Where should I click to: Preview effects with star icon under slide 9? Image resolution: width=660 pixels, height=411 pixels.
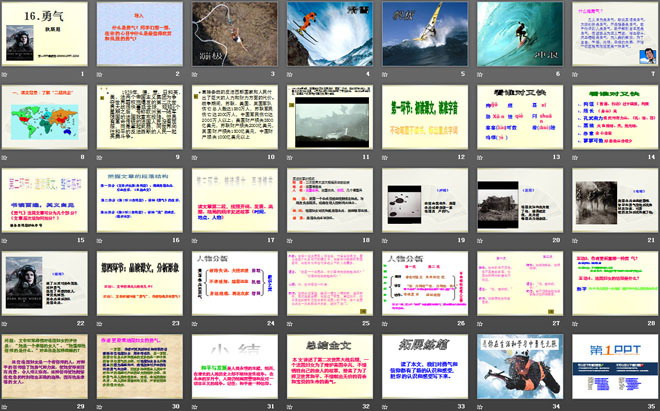pos(99,157)
